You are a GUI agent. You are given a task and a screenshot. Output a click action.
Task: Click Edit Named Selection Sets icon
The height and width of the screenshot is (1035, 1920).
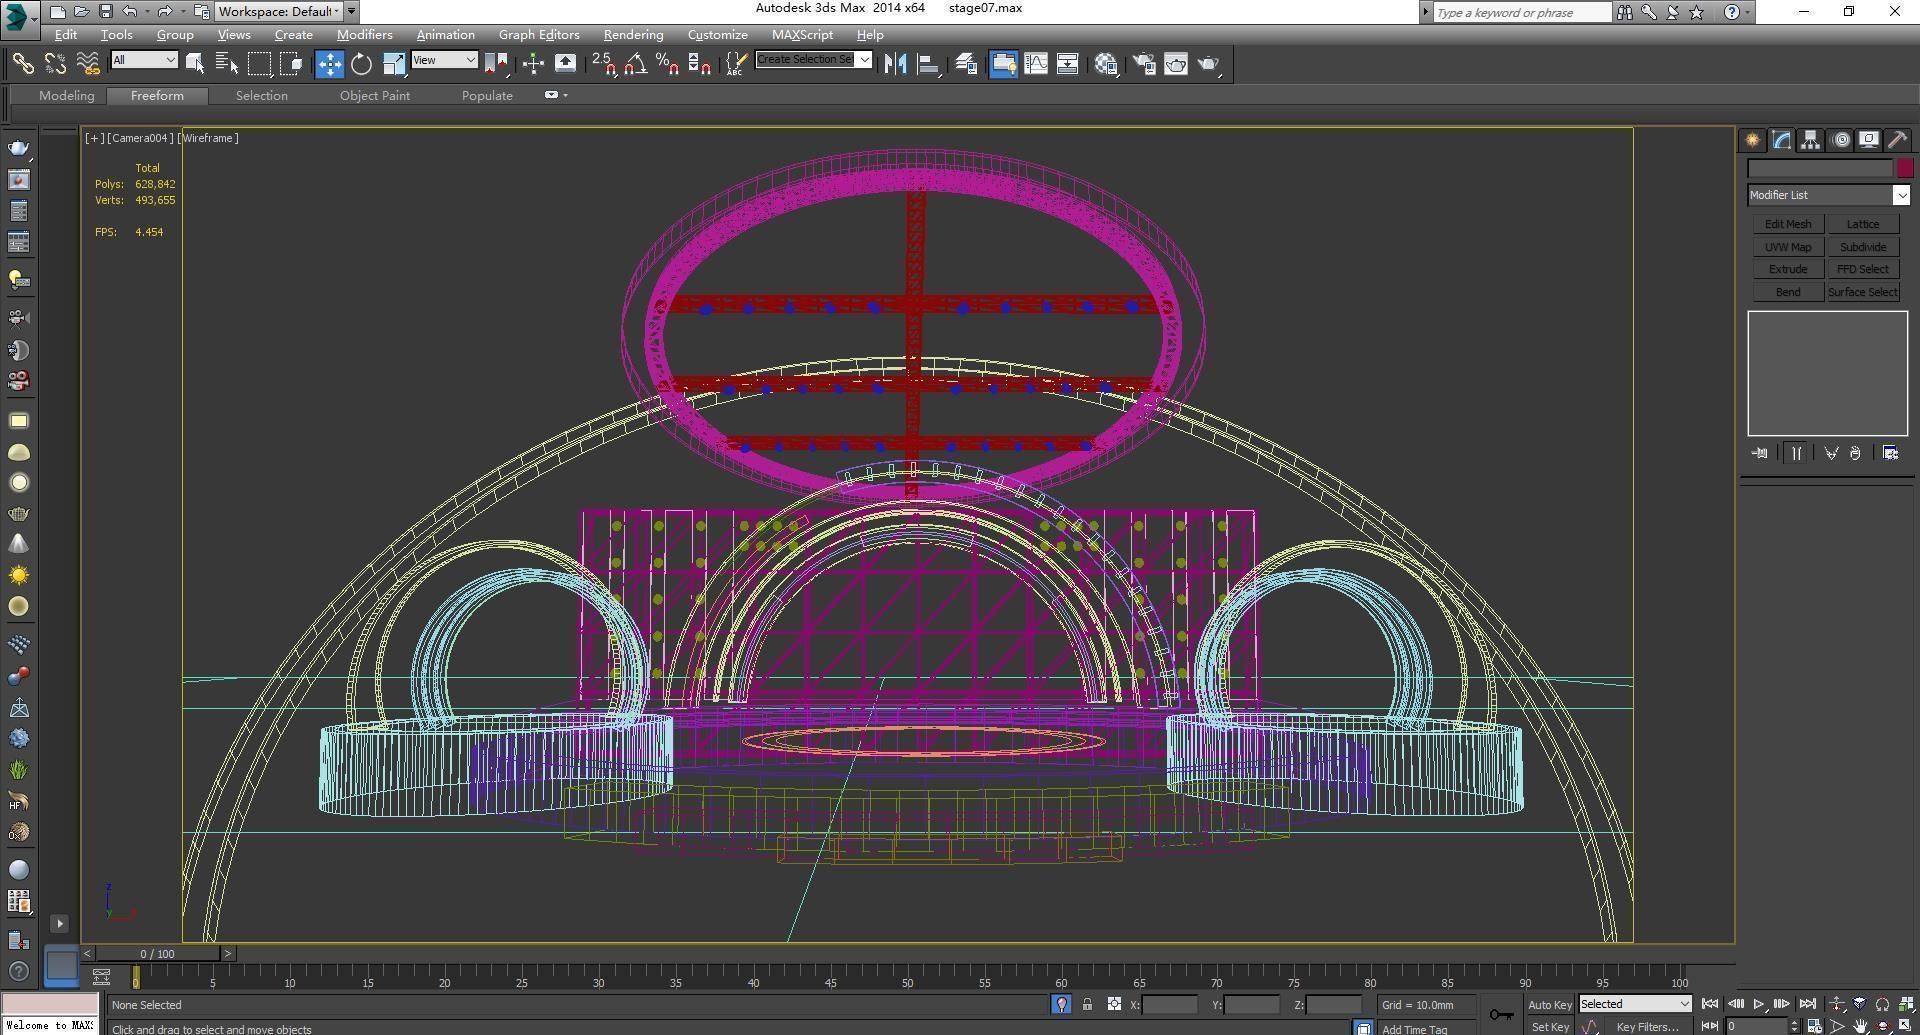click(x=735, y=64)
